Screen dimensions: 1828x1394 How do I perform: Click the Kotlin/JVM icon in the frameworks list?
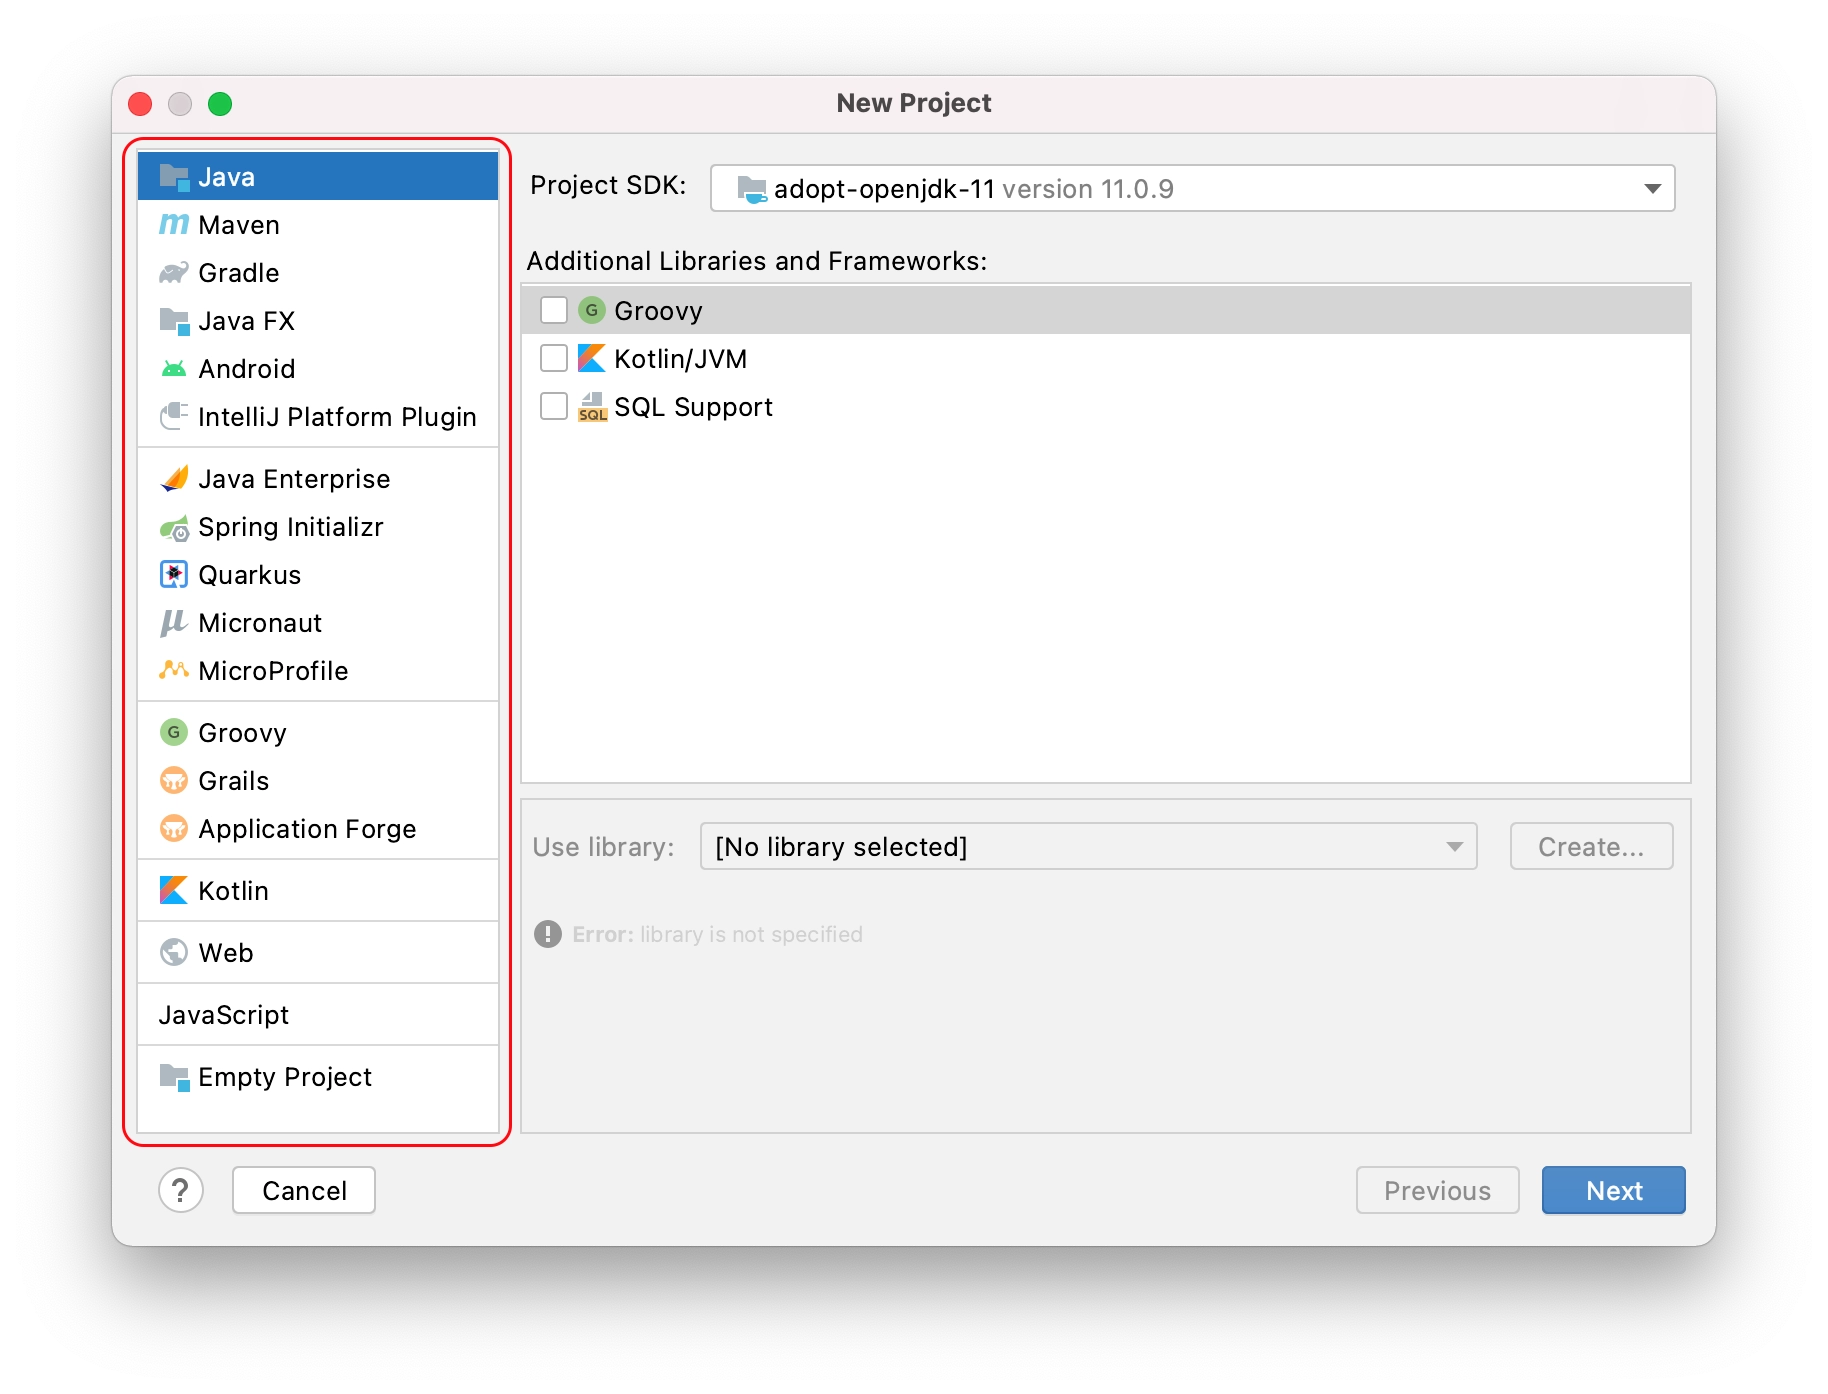tap(592, 358)
